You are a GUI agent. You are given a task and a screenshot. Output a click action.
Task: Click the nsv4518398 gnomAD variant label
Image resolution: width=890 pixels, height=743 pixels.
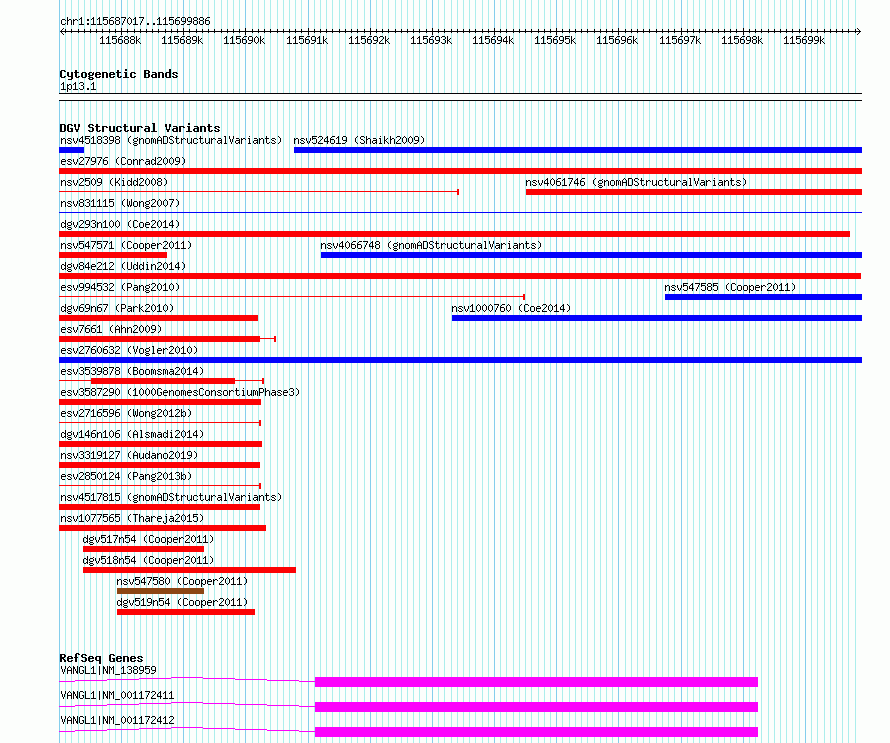(x=171, y=140)
